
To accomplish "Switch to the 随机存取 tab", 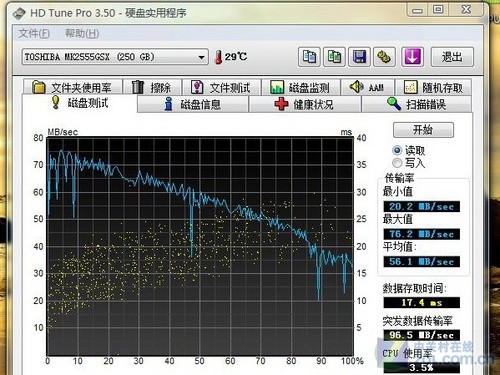I will [x=434, y=87].
